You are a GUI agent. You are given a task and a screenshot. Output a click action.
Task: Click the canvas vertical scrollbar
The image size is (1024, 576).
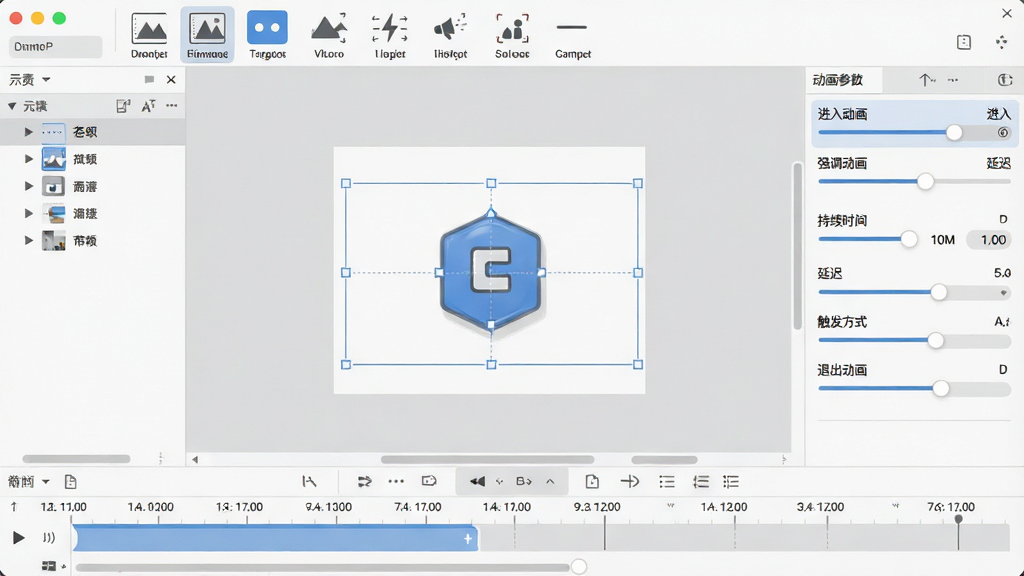click(x=797, y=246)
